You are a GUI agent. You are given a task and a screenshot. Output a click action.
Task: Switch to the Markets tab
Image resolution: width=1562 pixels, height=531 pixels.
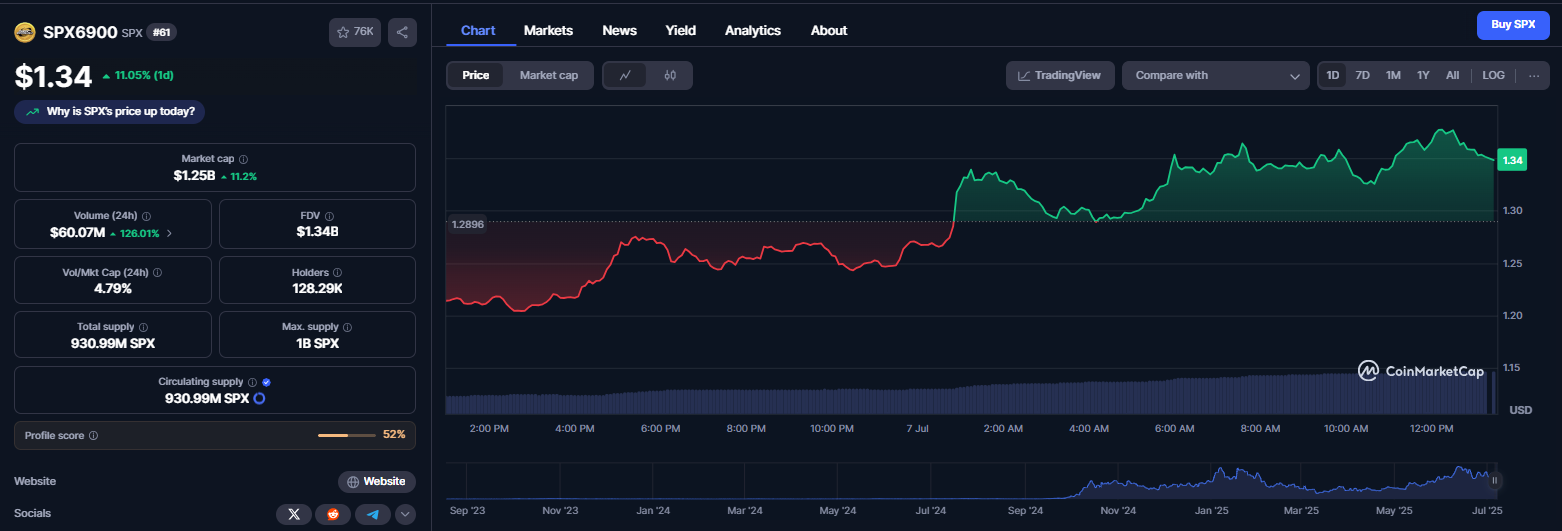pos(548,30)
